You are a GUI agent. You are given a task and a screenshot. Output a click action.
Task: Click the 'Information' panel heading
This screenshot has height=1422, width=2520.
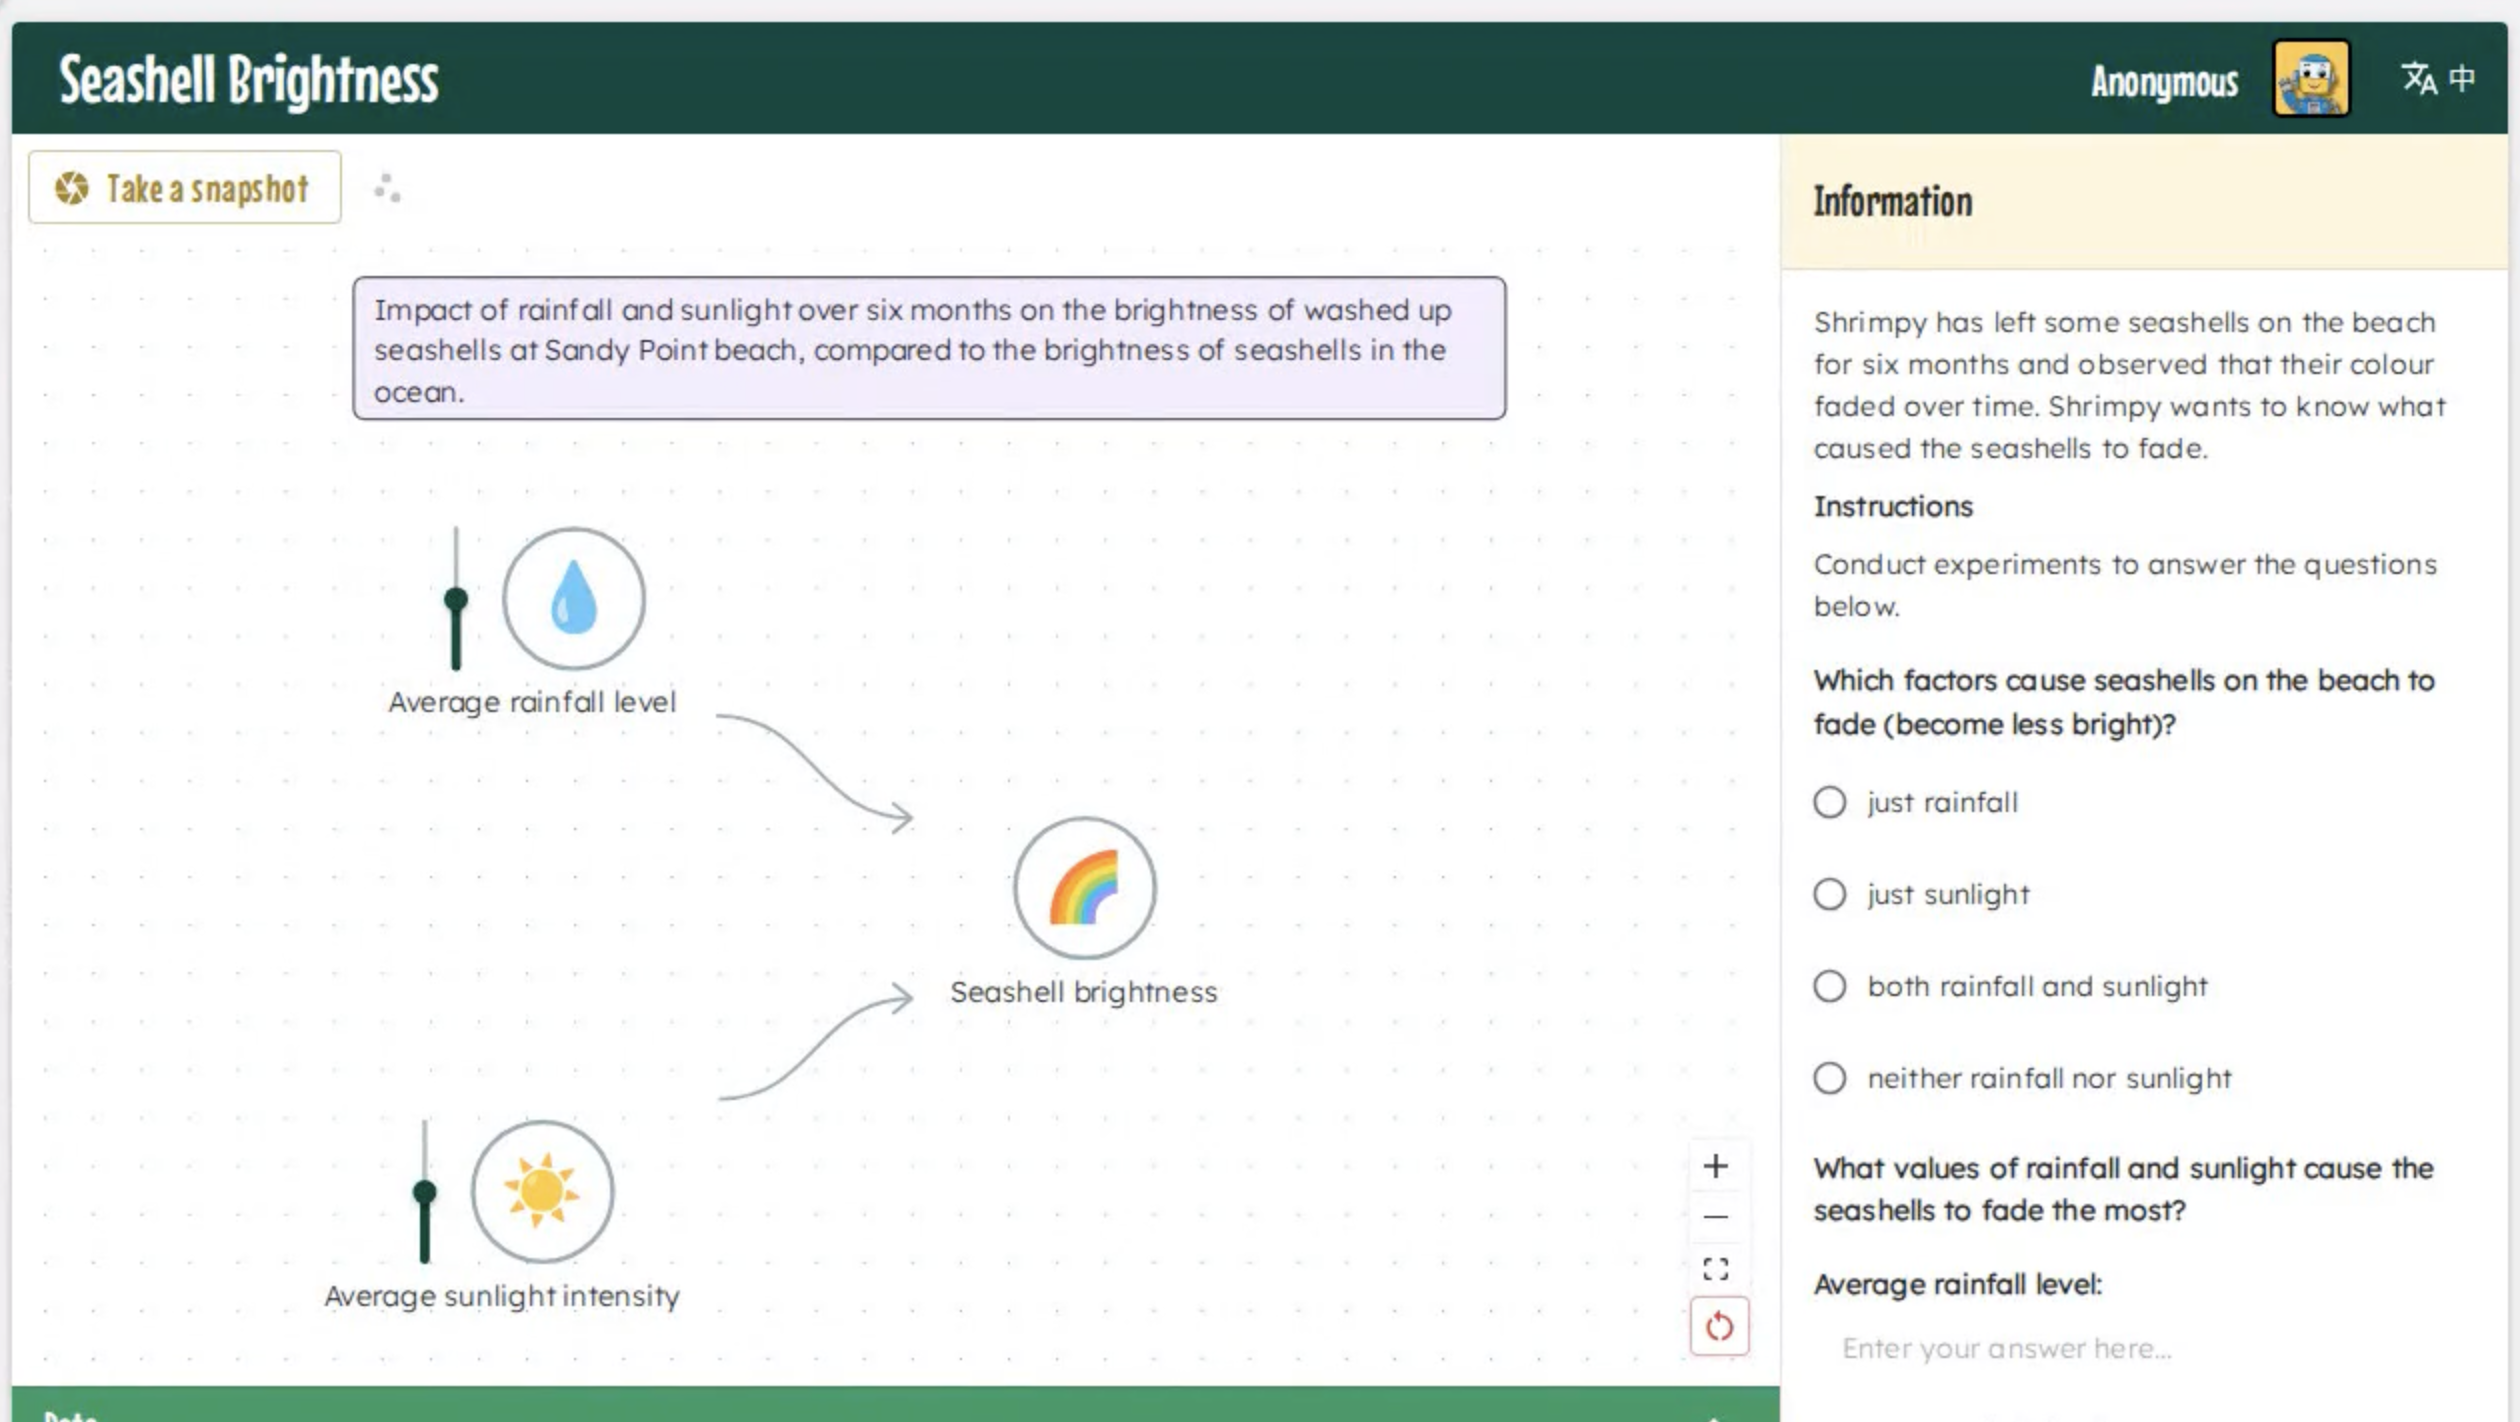[x=1893, y=202]
